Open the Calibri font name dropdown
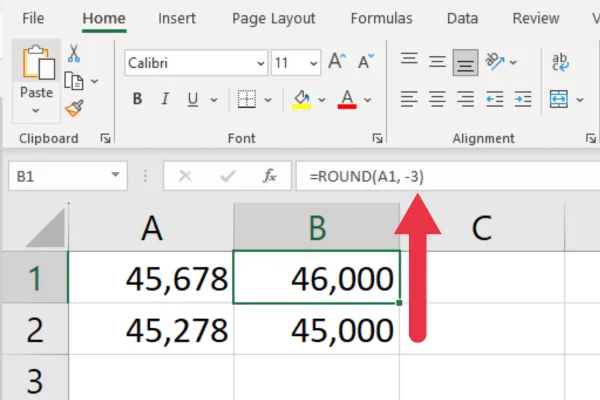This screenshot has width=600, height=400. pos(261,63)
